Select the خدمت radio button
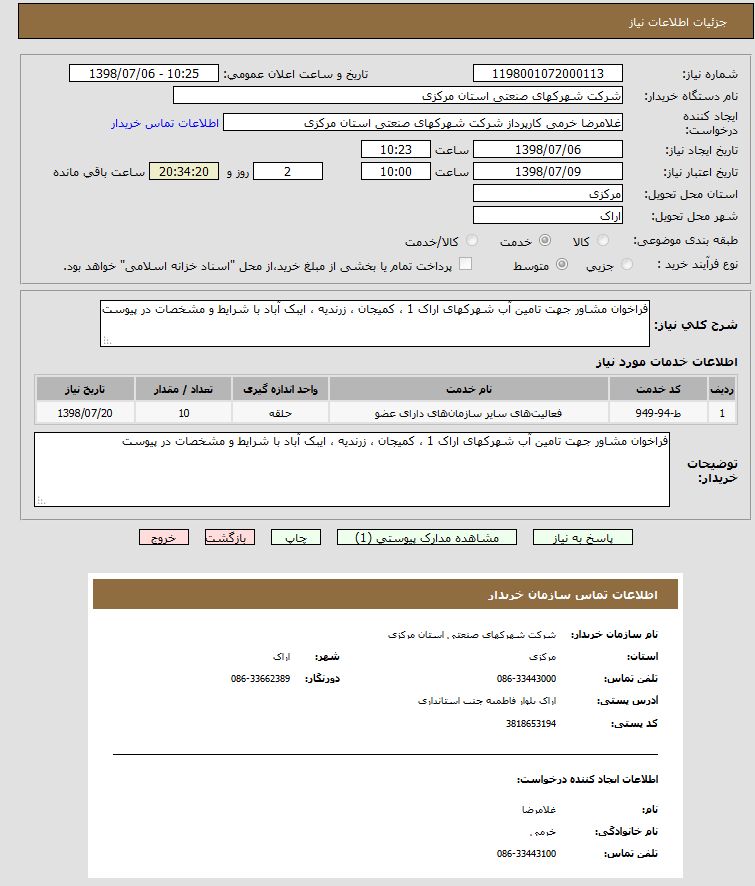This screenshot has width=755, height=886. (x=544, y=241)
